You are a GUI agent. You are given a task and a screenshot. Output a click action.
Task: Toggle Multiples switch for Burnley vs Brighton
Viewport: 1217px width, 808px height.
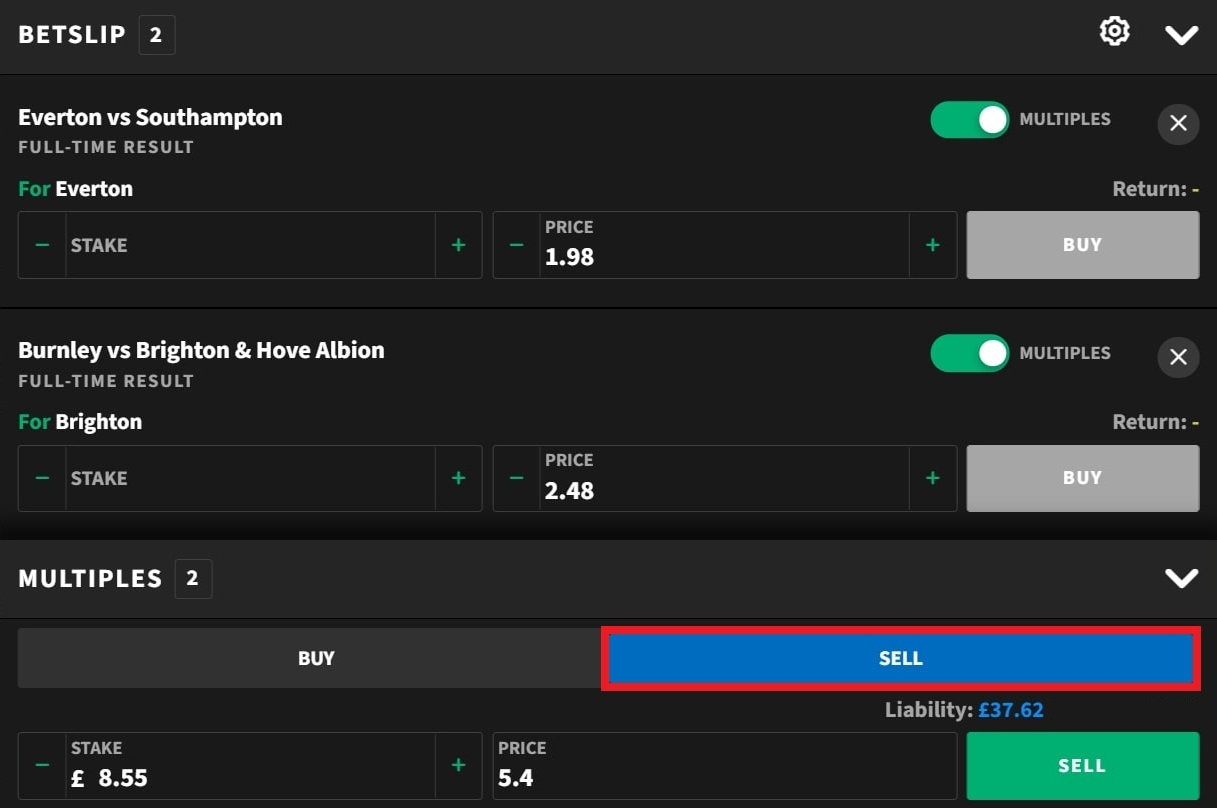click(x=969, y=353)
